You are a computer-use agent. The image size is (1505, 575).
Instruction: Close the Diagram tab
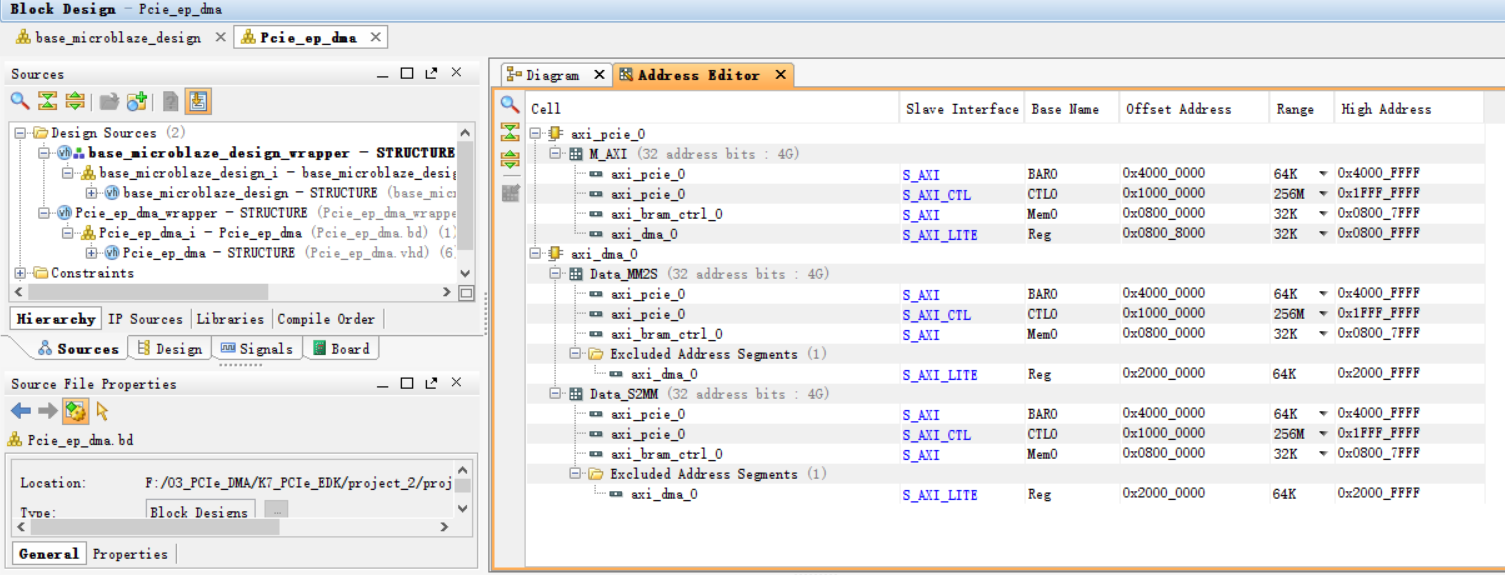(x=599, y=75)
